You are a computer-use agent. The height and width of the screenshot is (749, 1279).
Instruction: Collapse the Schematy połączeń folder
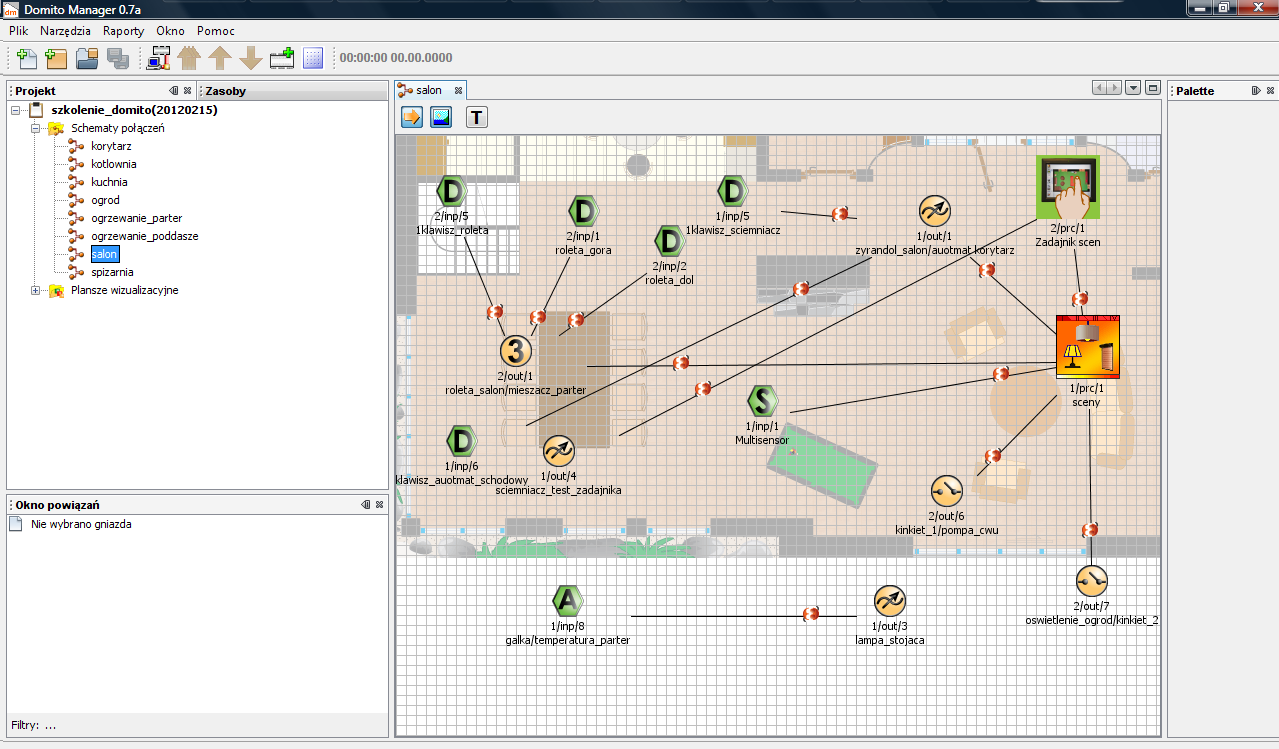[36, 128]
